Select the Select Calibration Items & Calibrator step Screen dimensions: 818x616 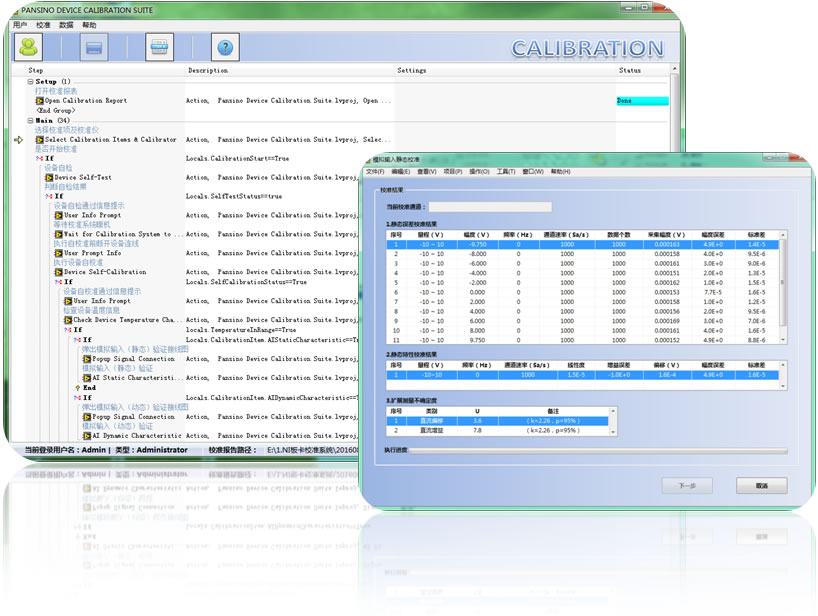click(110, 140)
